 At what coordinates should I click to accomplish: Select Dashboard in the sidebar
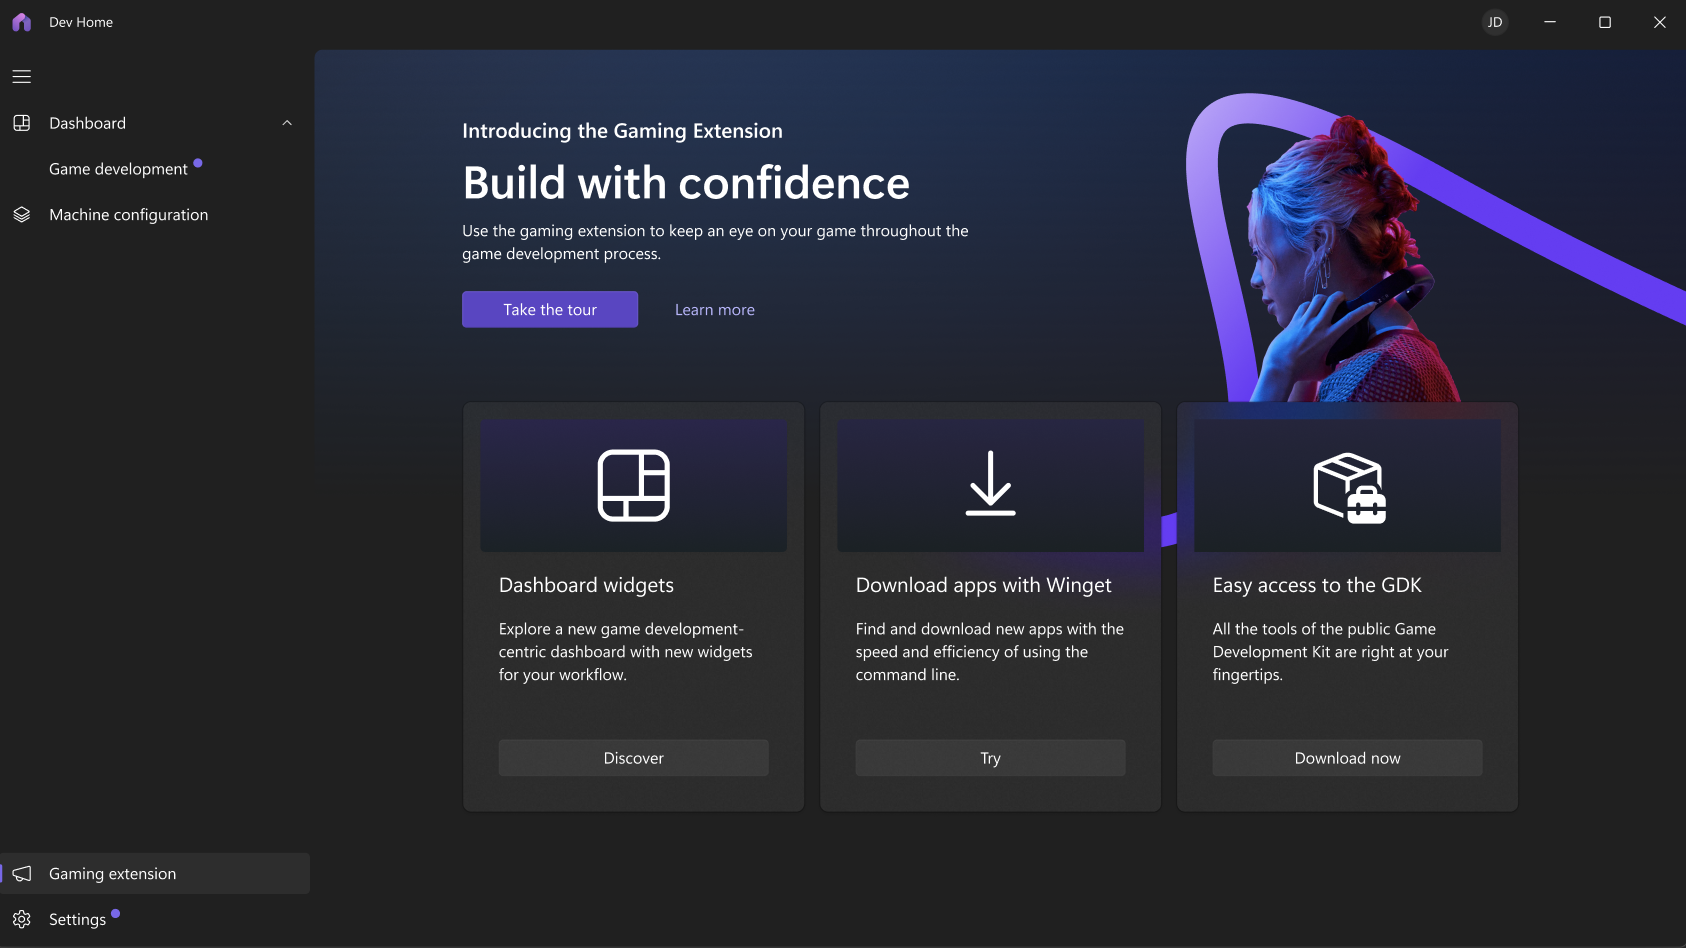pos(155,123)
